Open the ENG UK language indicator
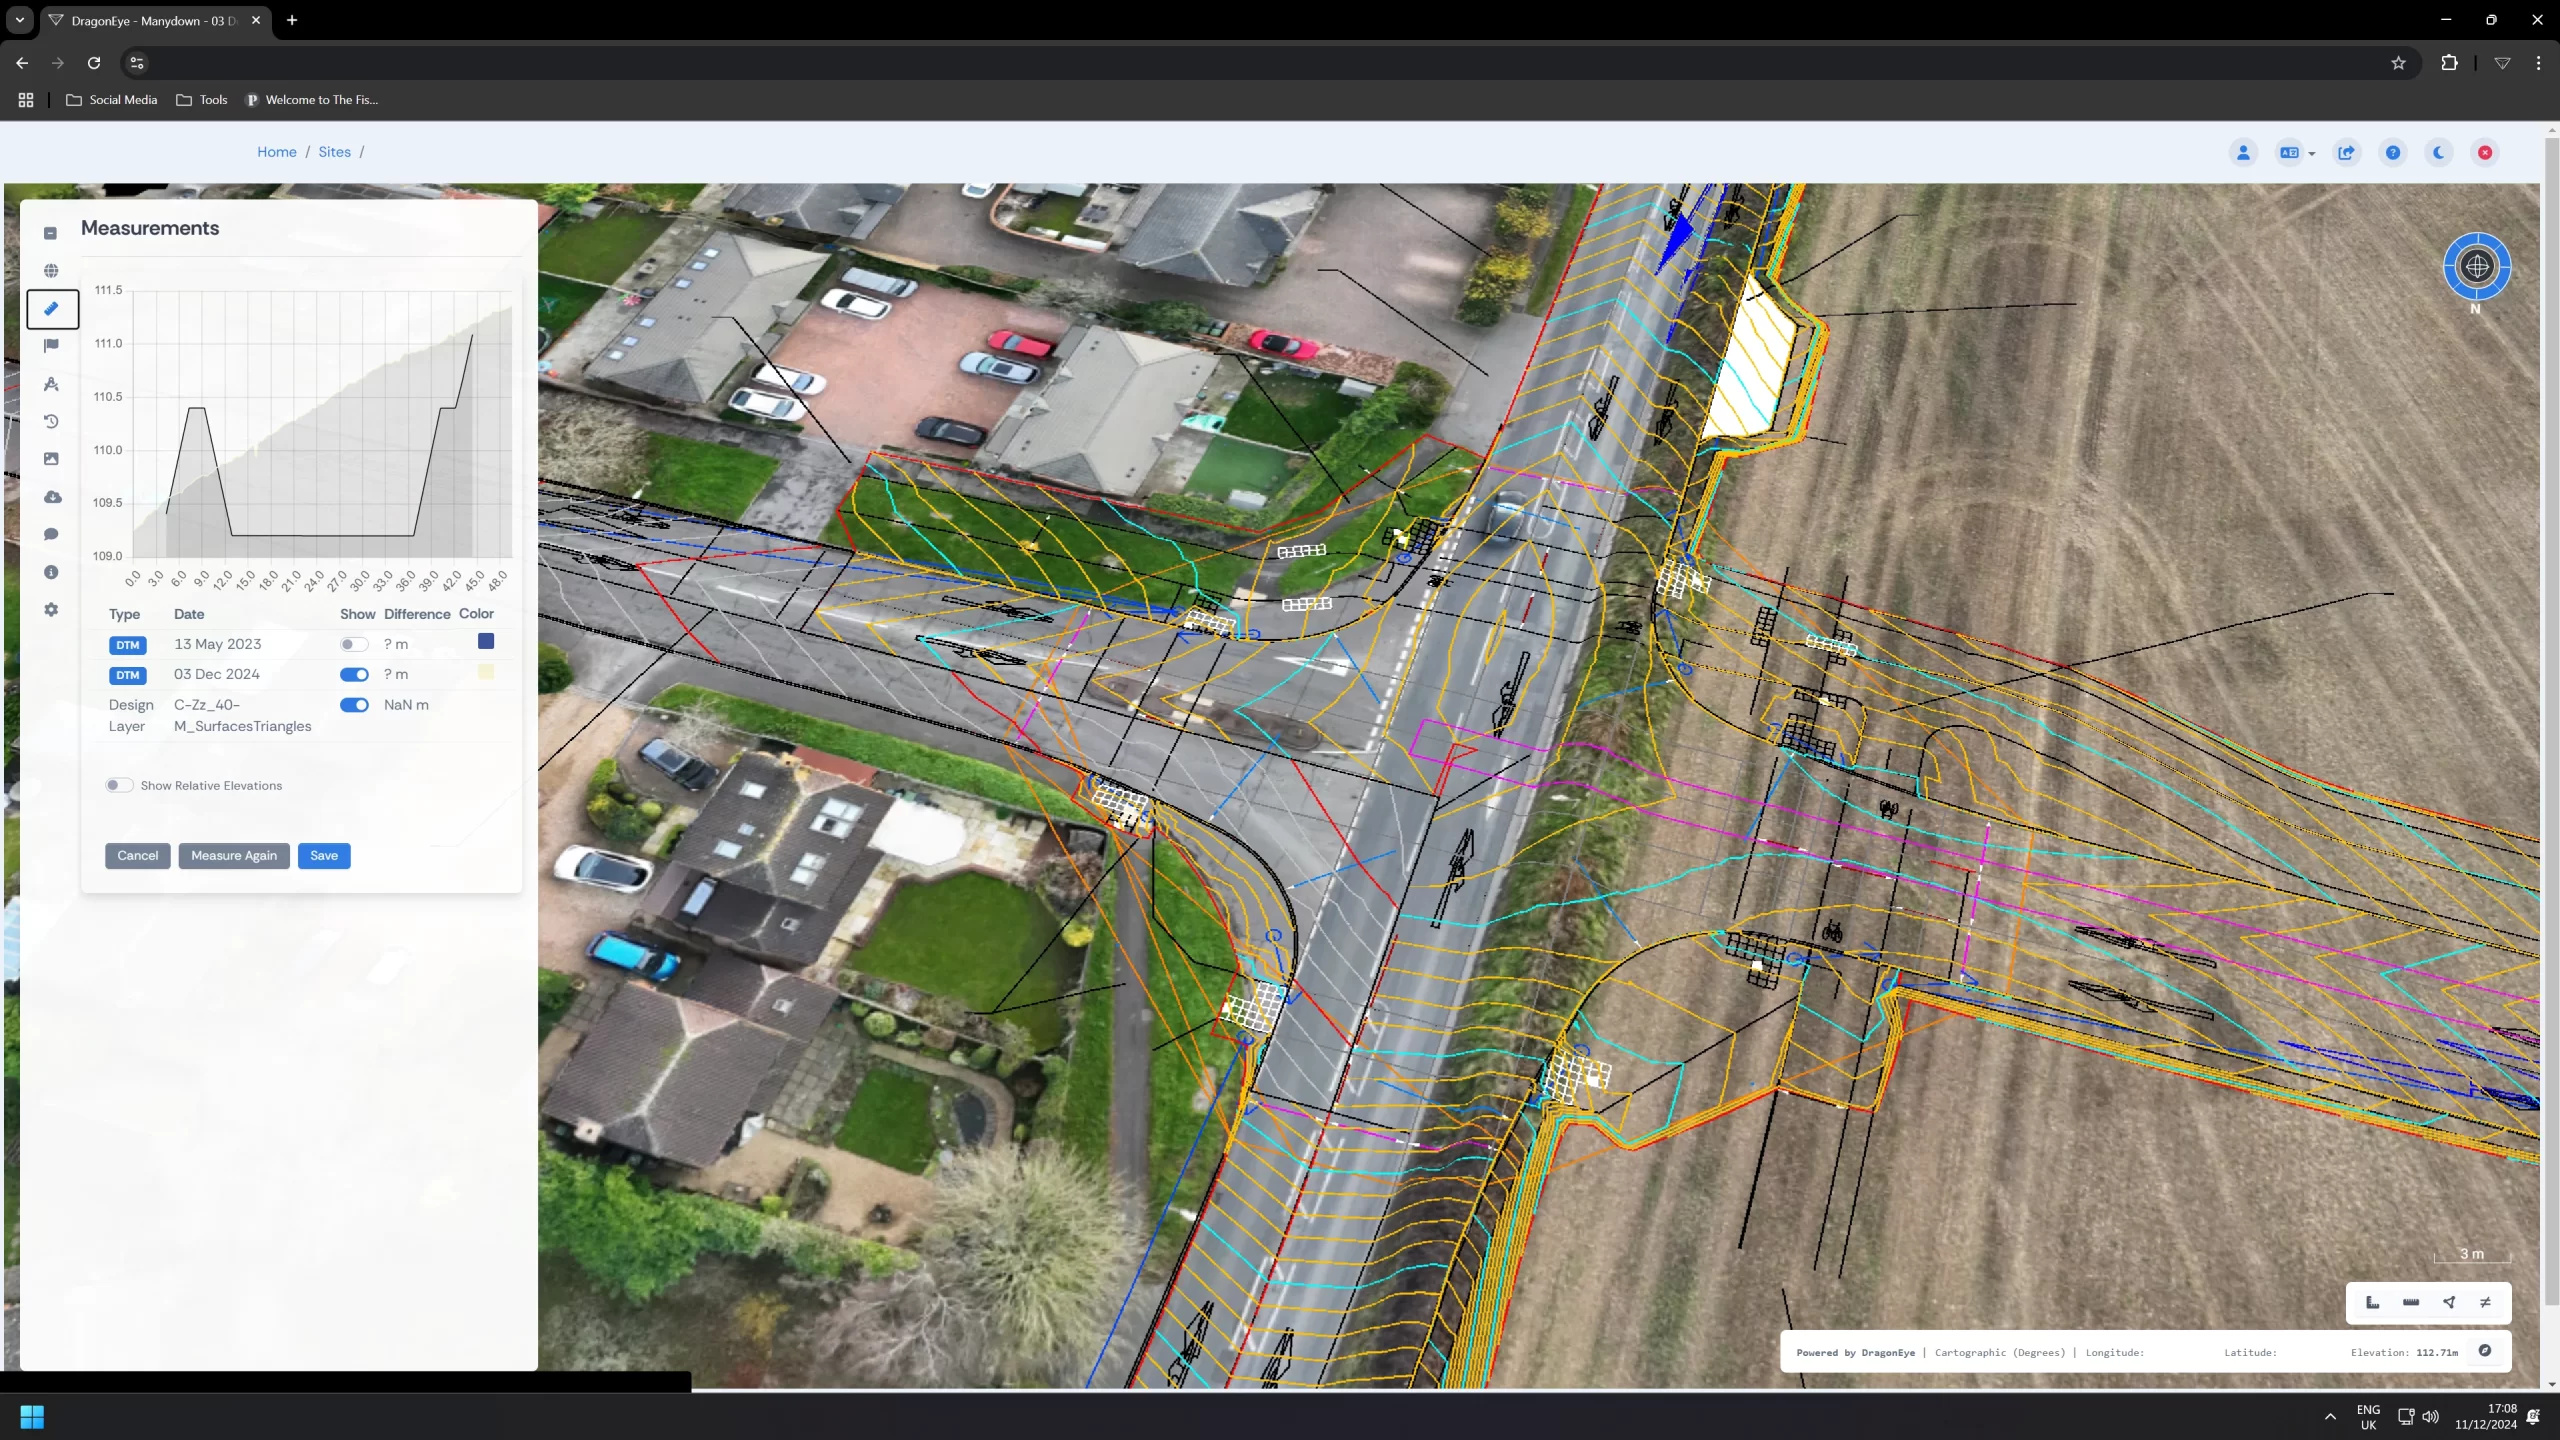This screenshot has width=2560, height=1440. 2368,1417
